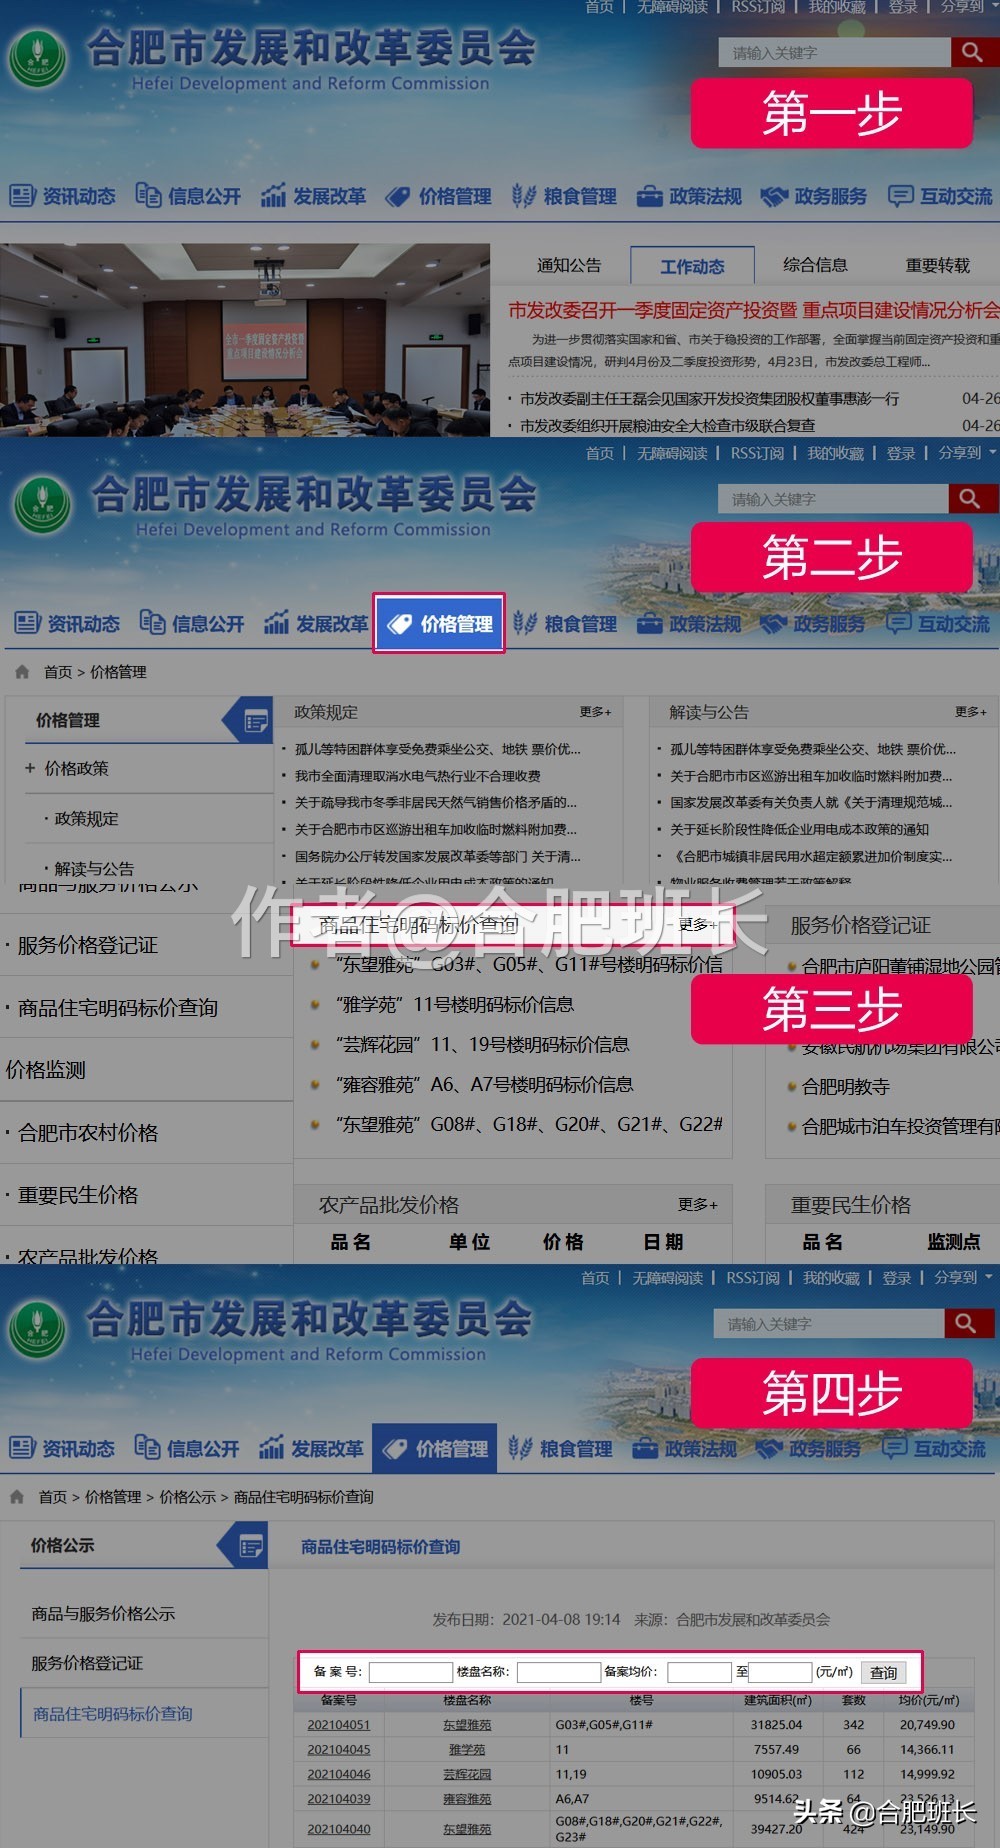Select the 综合信息 tab

815,265
